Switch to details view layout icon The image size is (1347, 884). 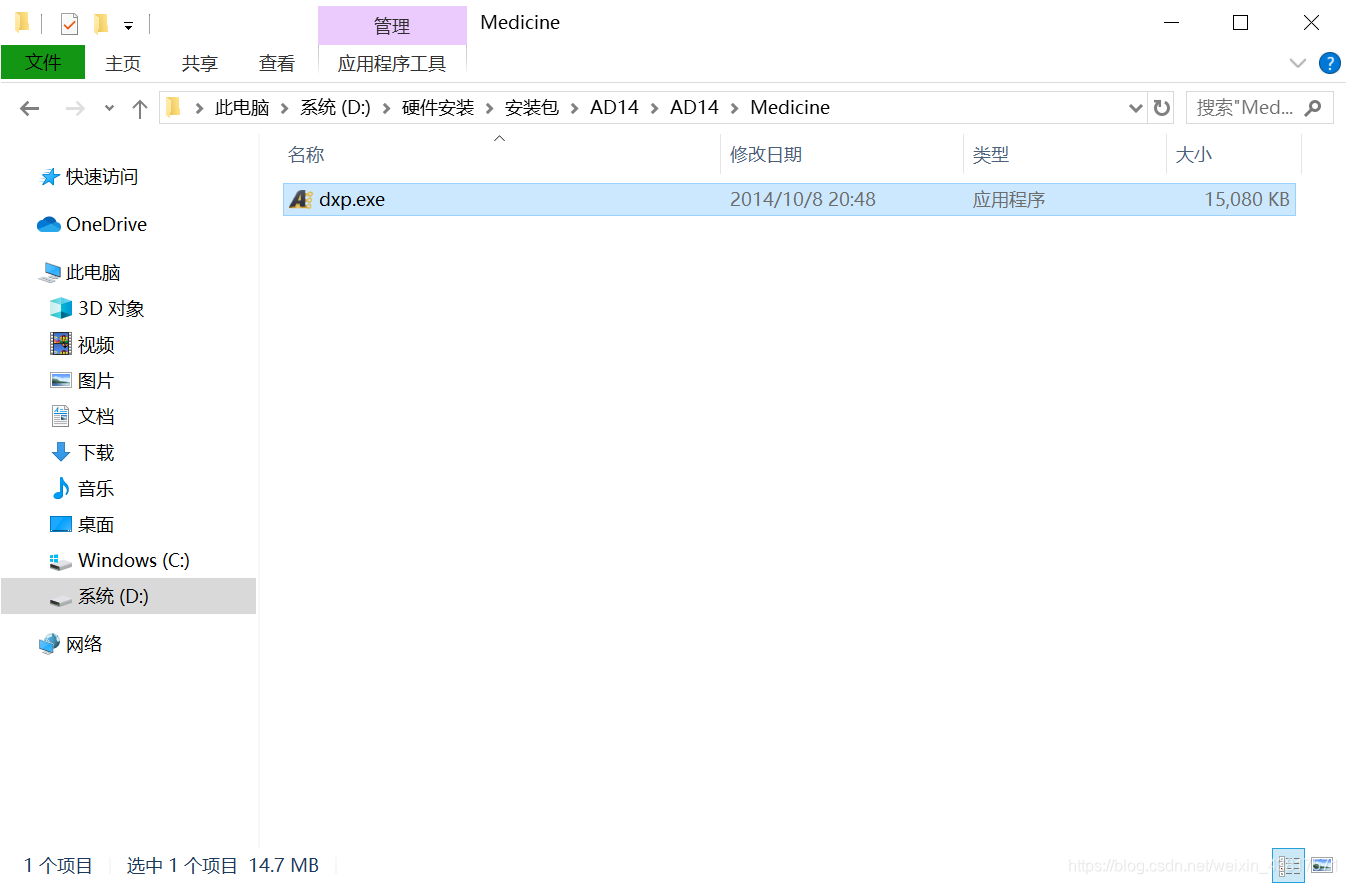click(1288, 865)
